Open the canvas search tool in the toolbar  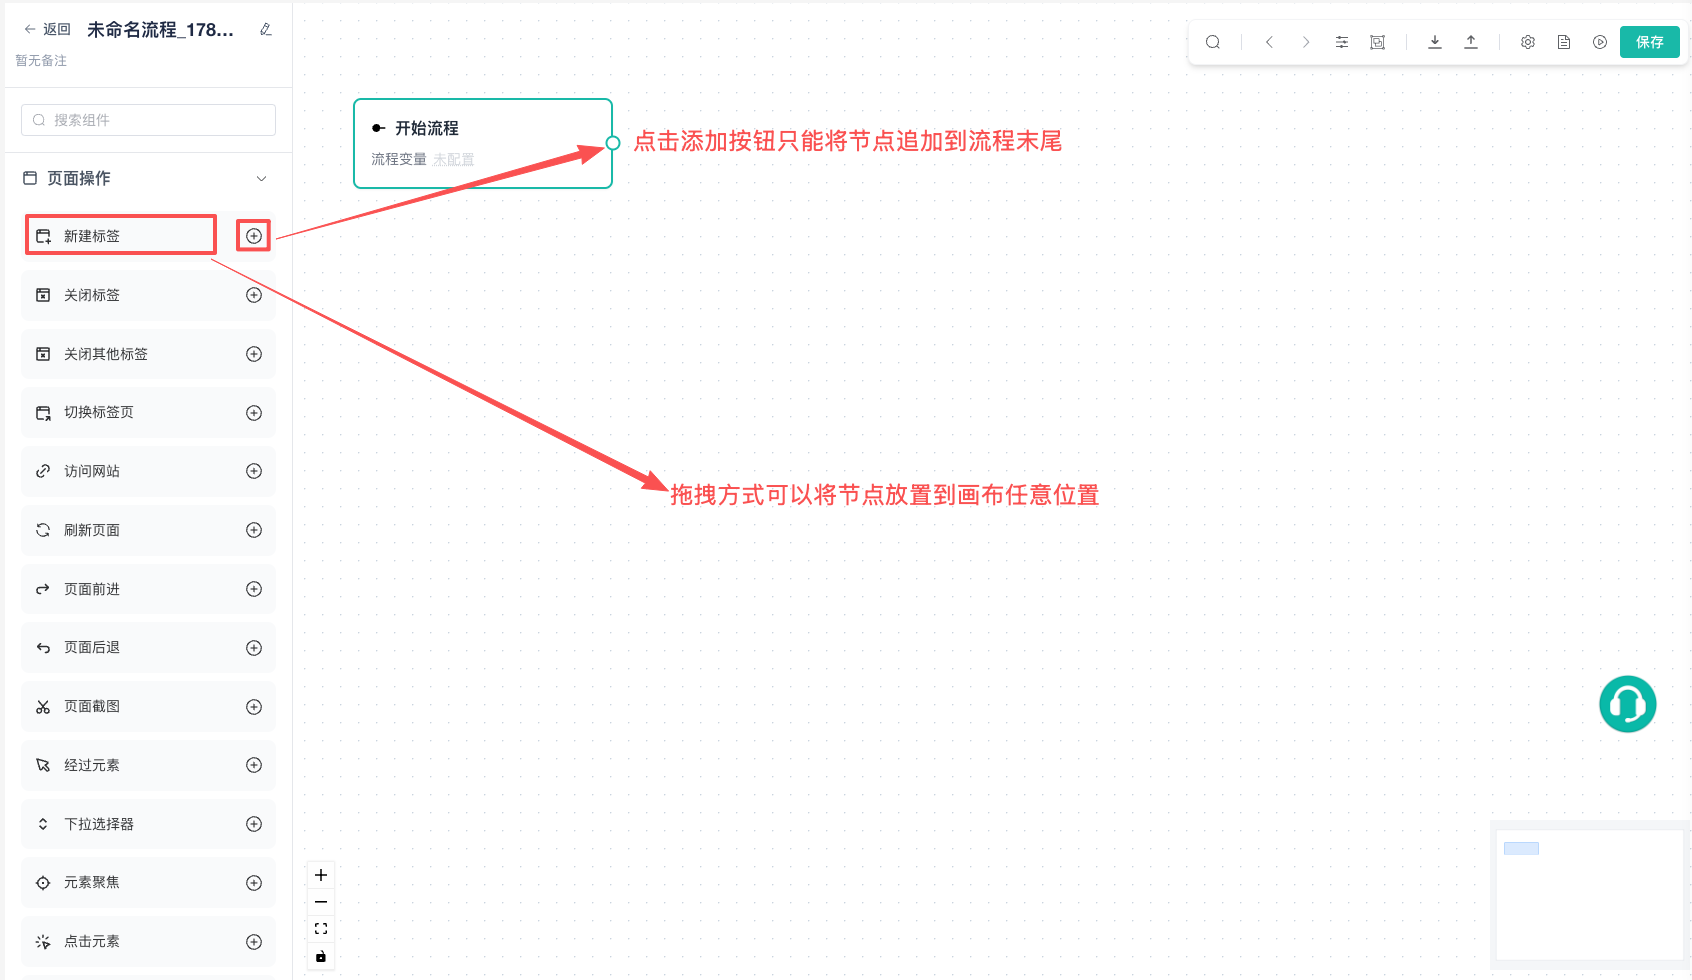[1213, 42]
